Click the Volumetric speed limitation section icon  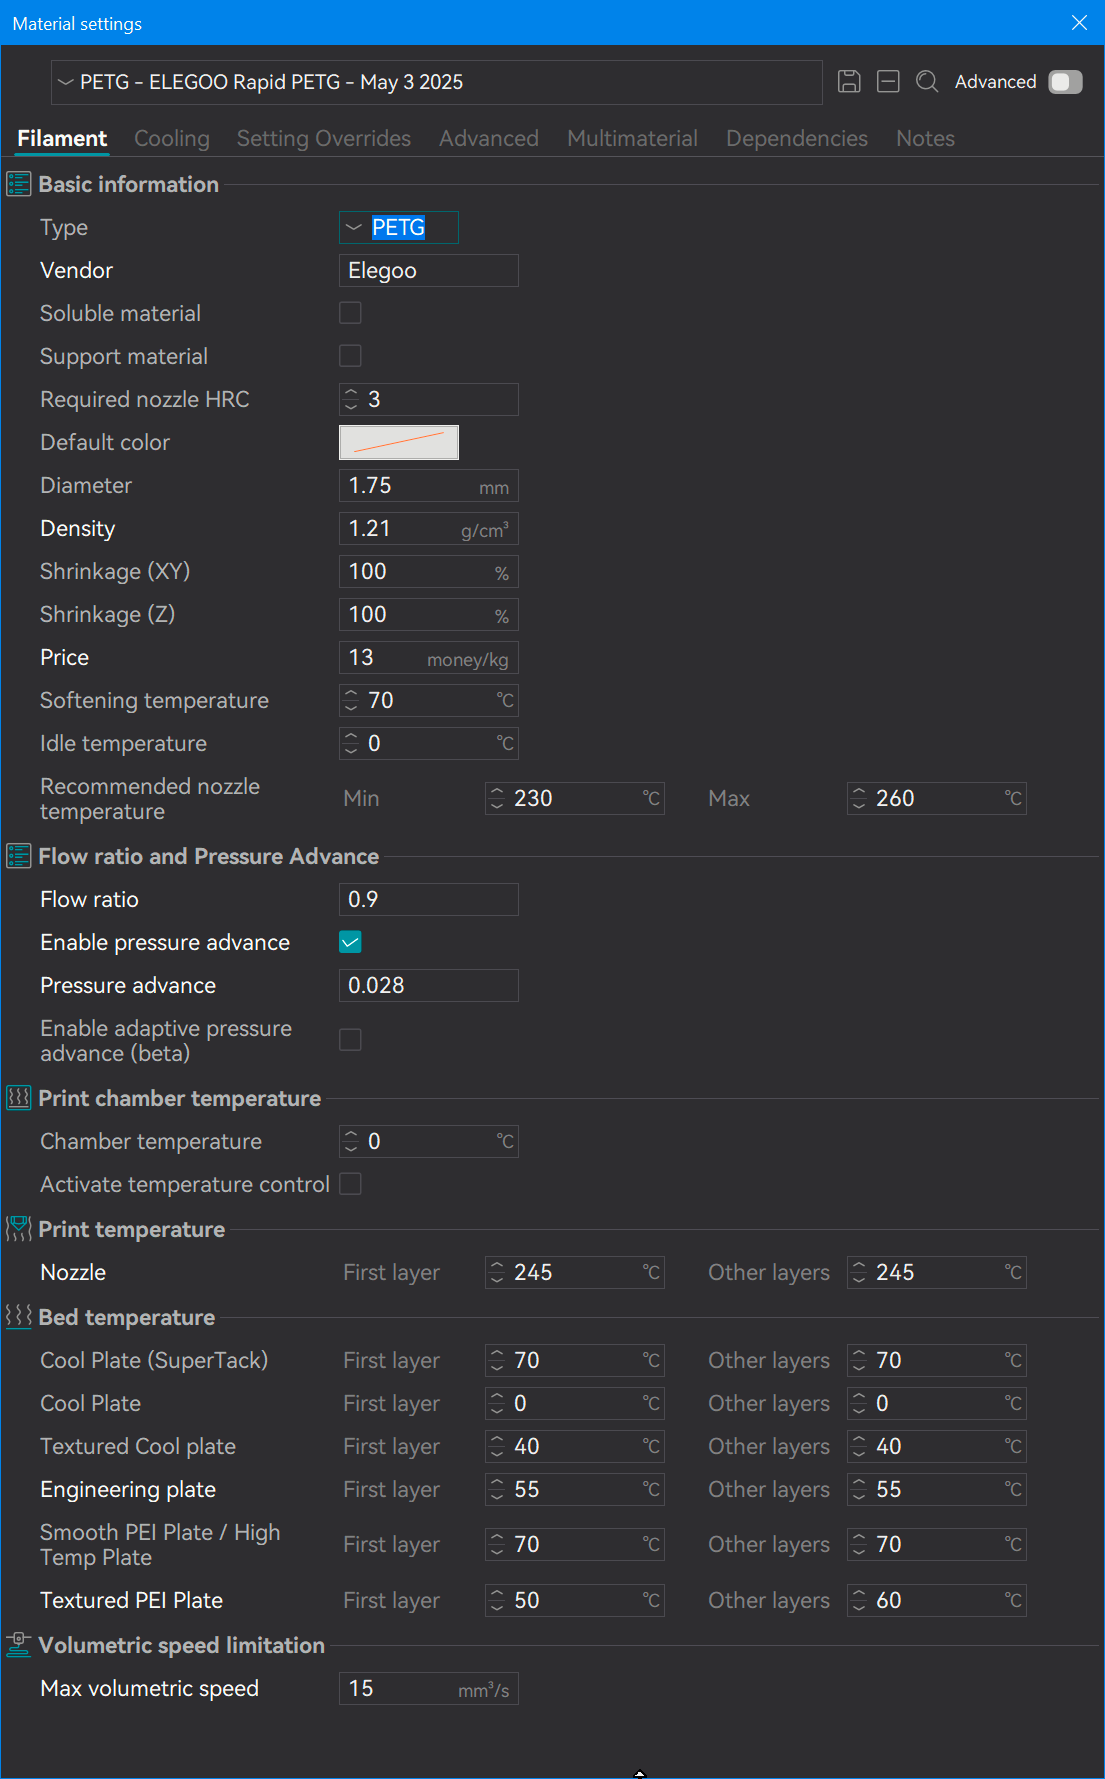click(19, 1645)
